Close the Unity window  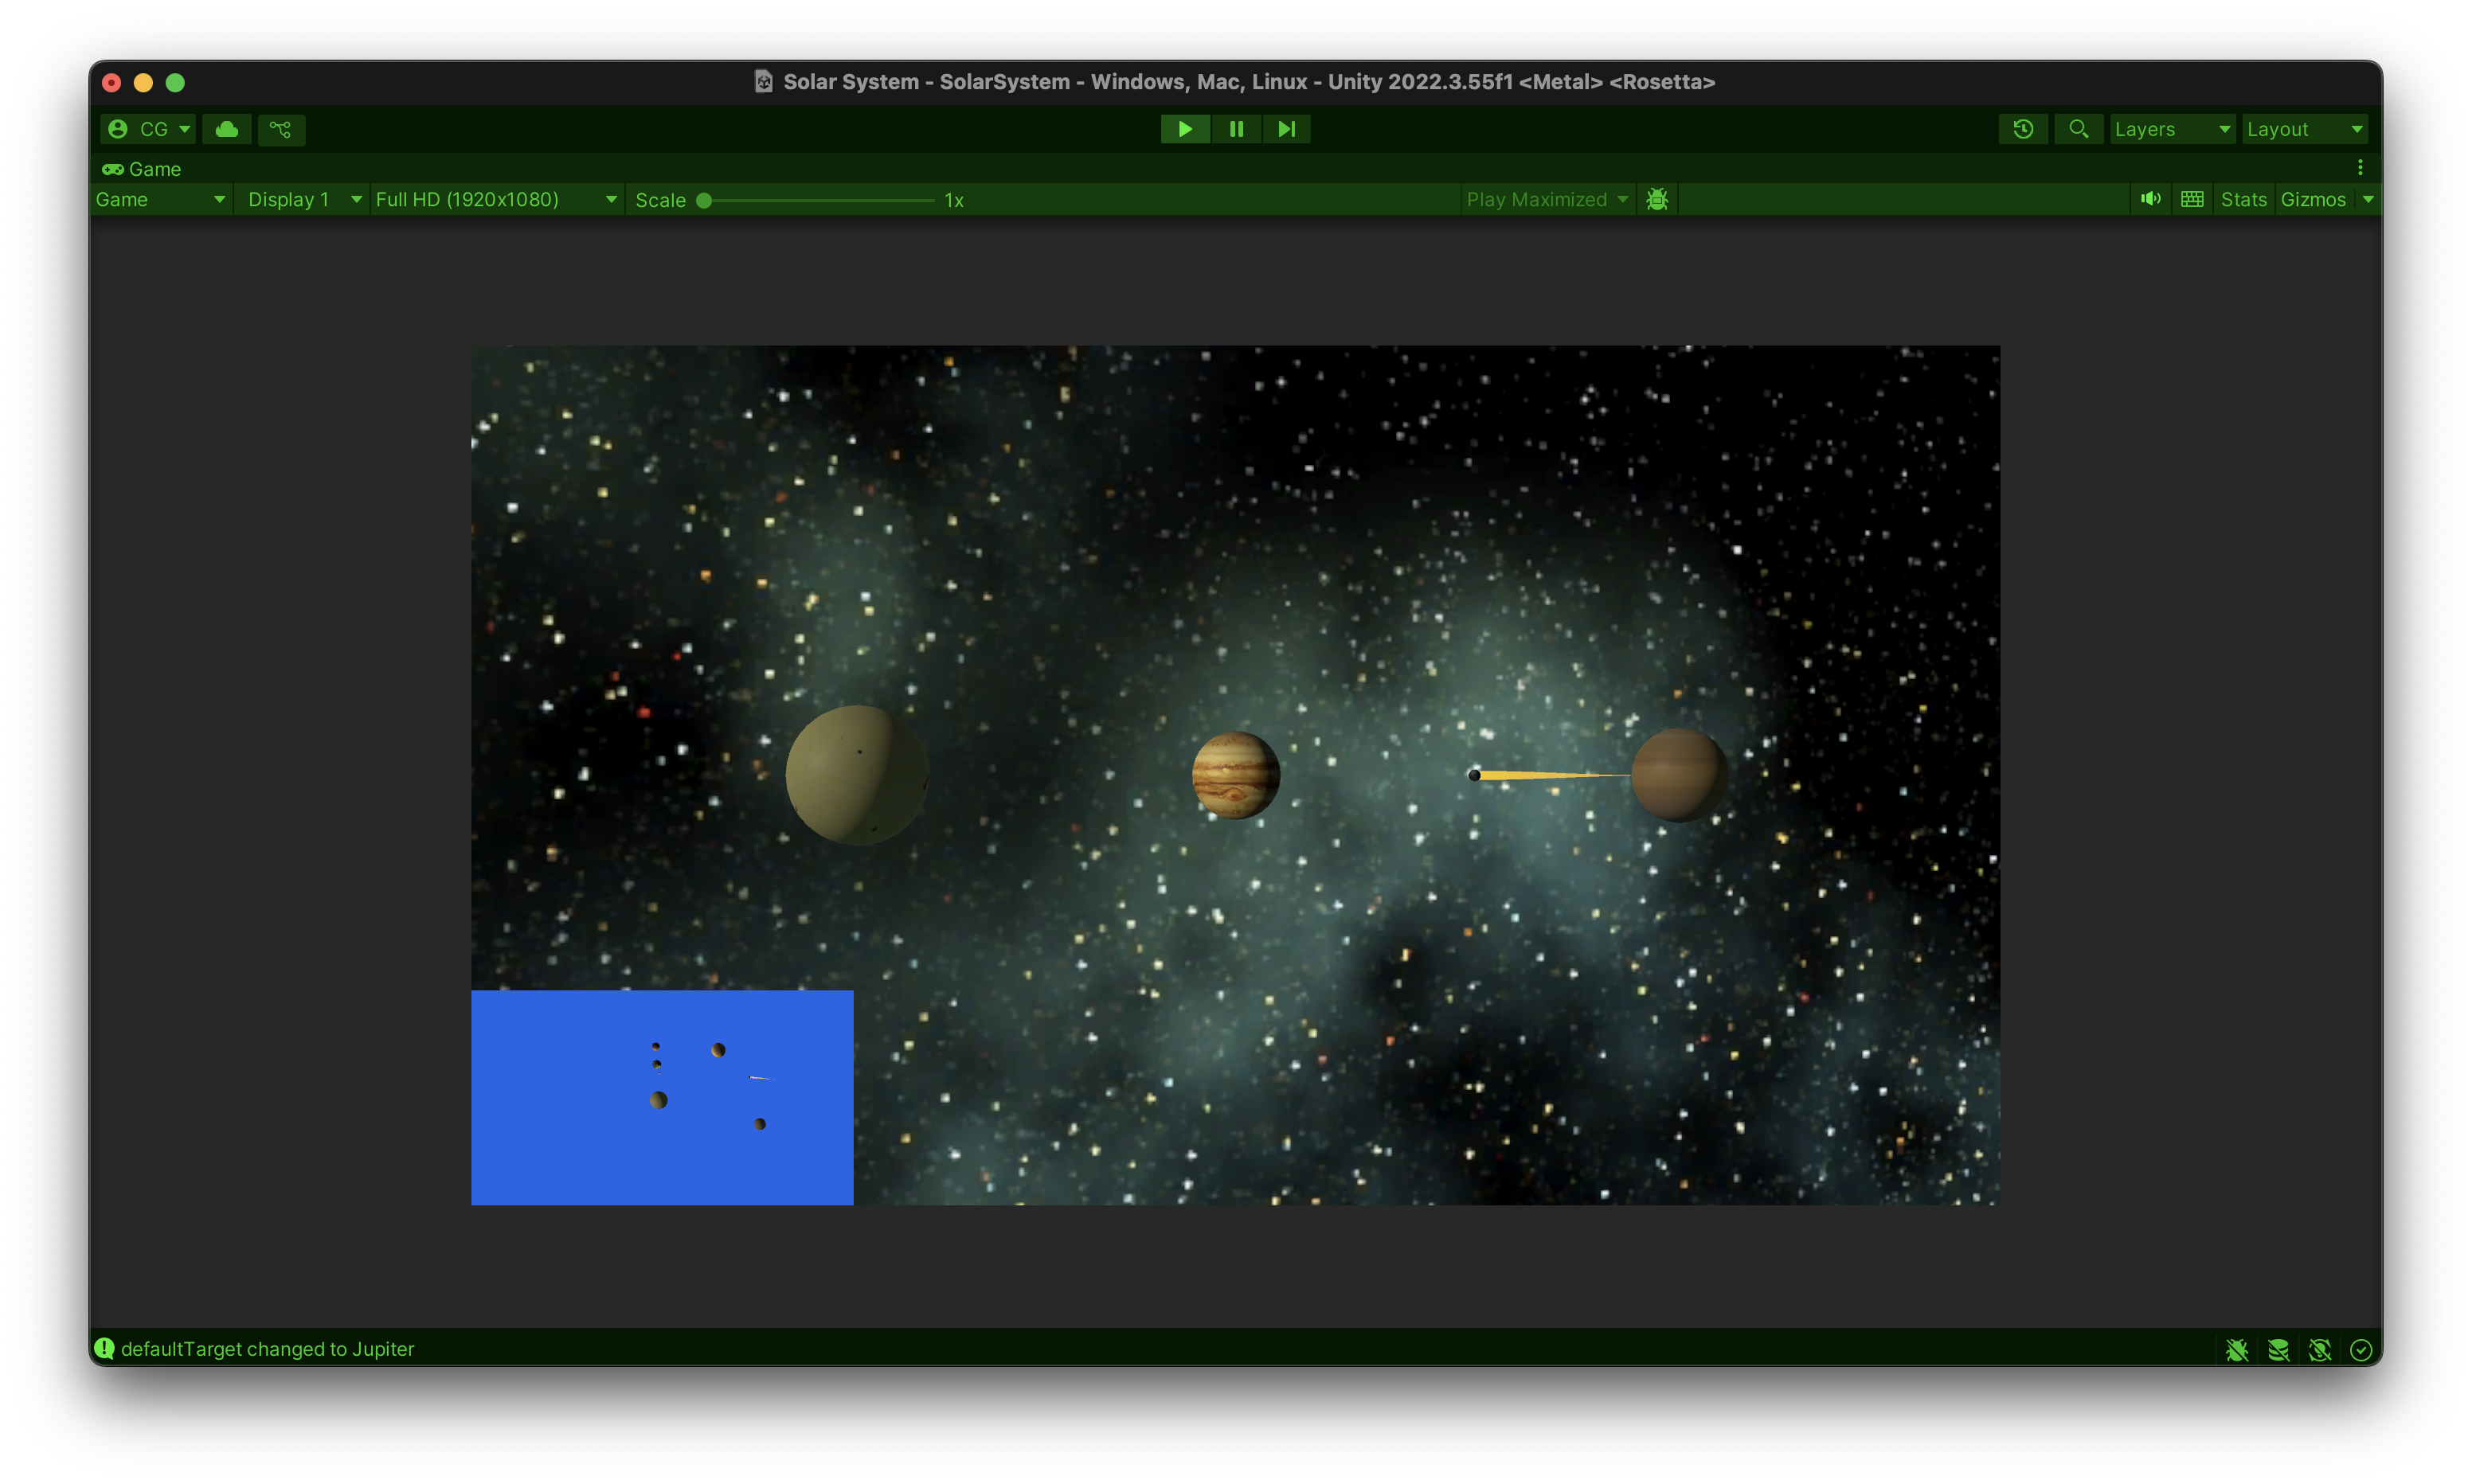pyautogui.click(x=112, y=83)
